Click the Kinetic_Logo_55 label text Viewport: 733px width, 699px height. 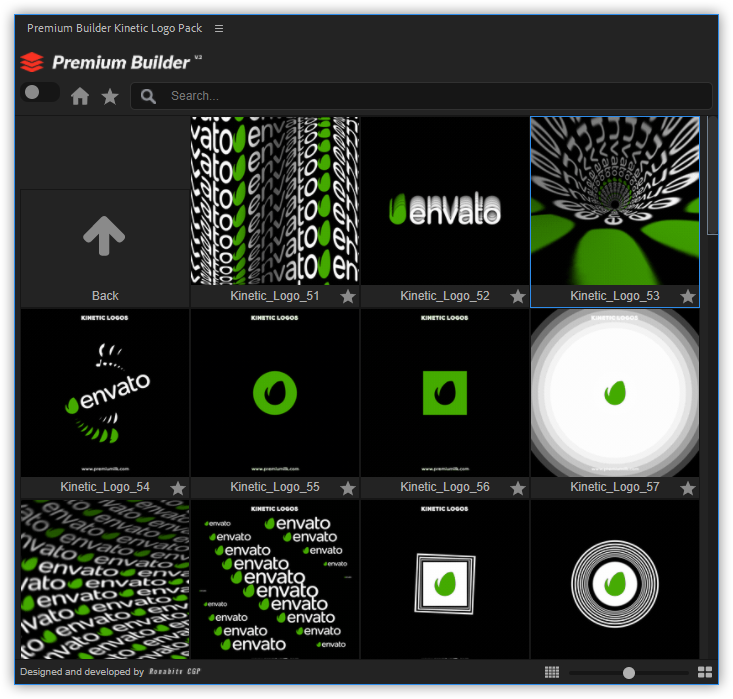[x=275, y=487]
